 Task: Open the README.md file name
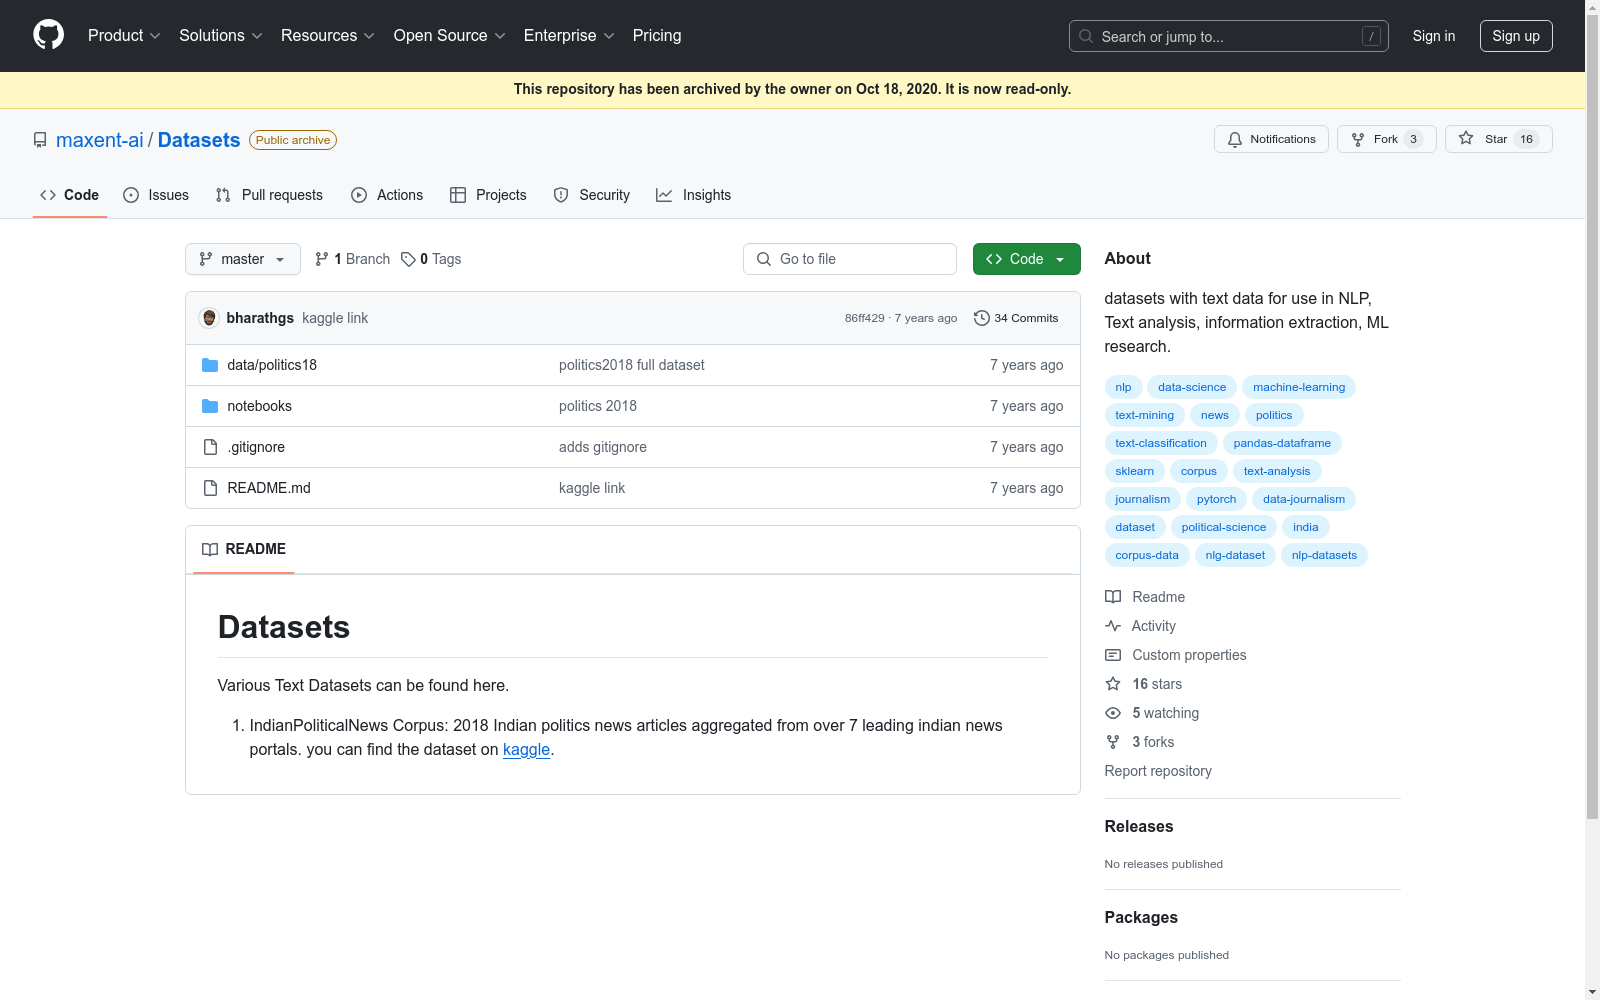pos(269,488)
